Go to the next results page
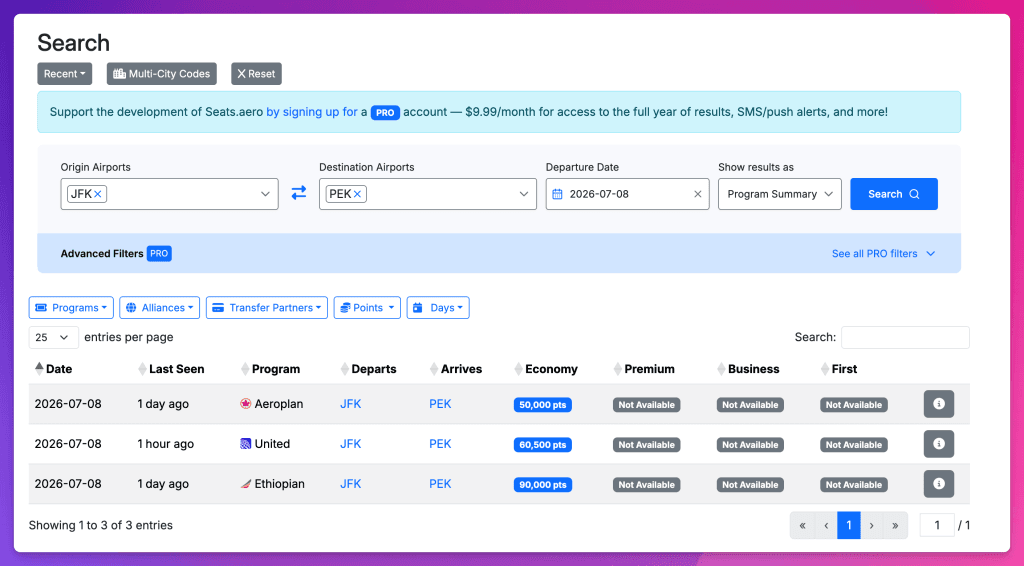Viewport: 1024px width, 566px height. tap(871, 525)
